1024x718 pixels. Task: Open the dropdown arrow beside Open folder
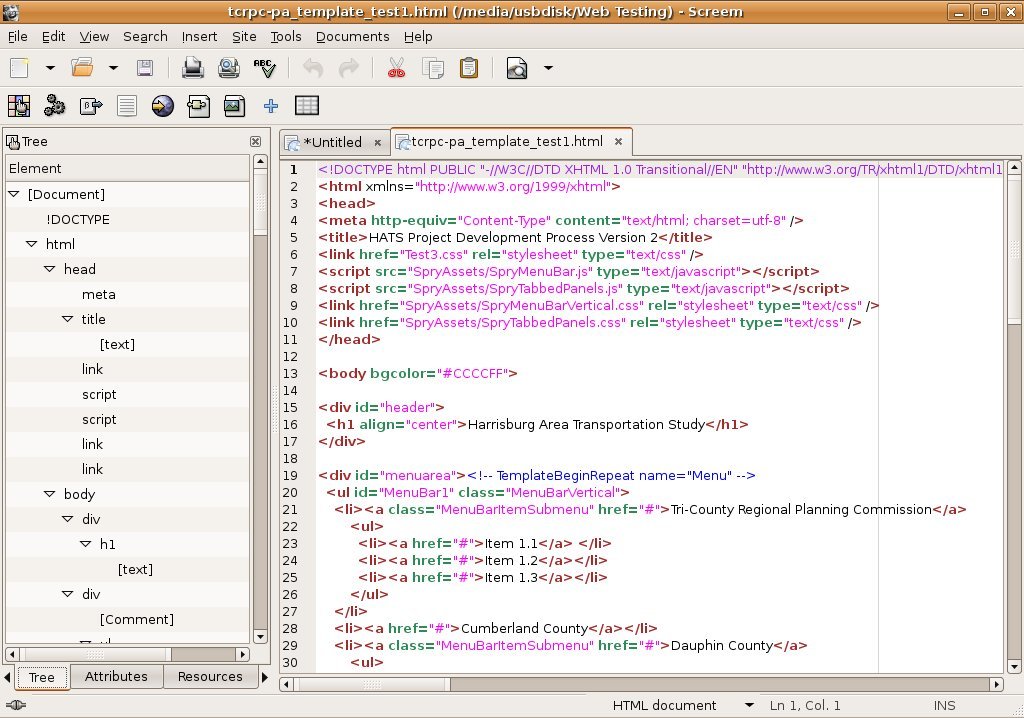coord(113,68)
